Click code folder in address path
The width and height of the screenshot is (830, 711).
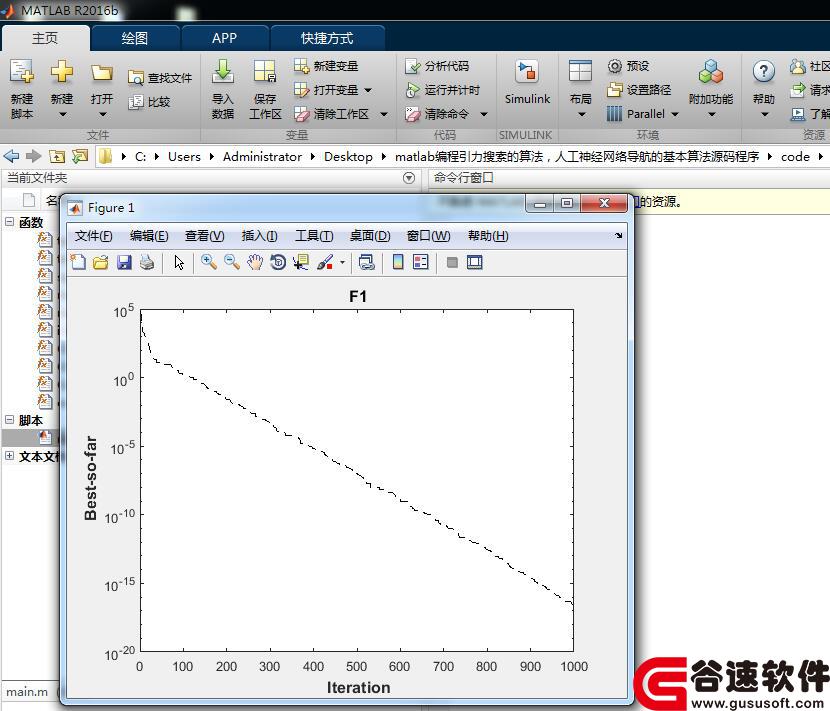point(795,157)
